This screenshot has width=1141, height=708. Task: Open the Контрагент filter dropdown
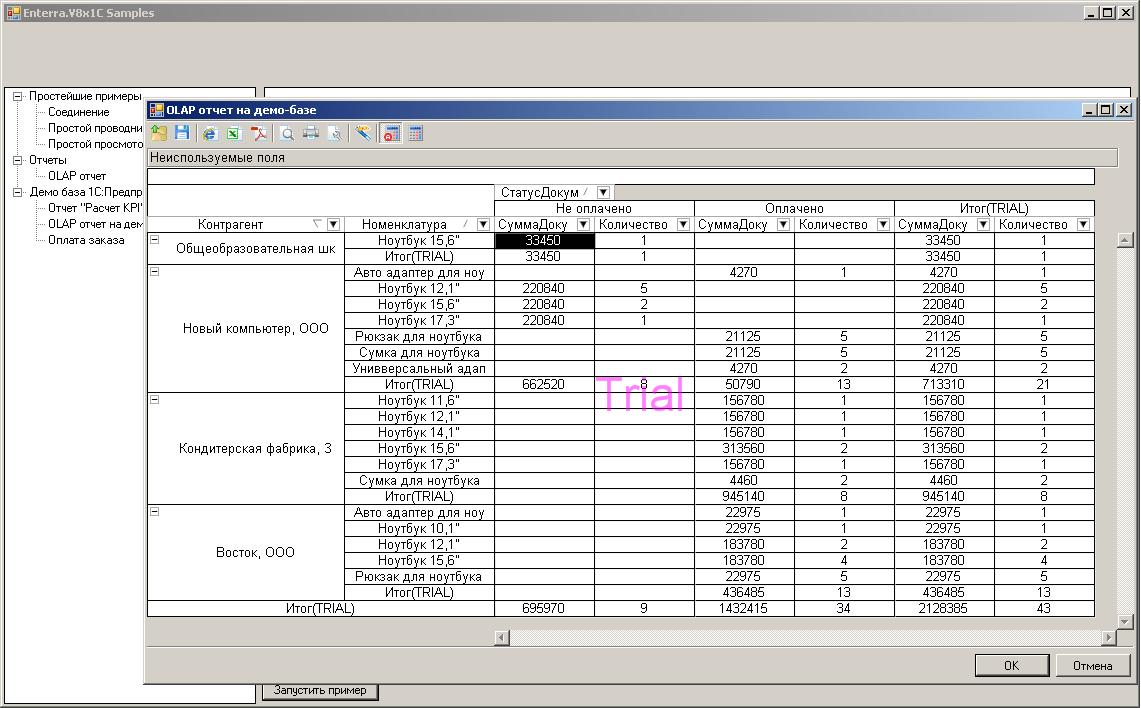[x=333, y=224]
